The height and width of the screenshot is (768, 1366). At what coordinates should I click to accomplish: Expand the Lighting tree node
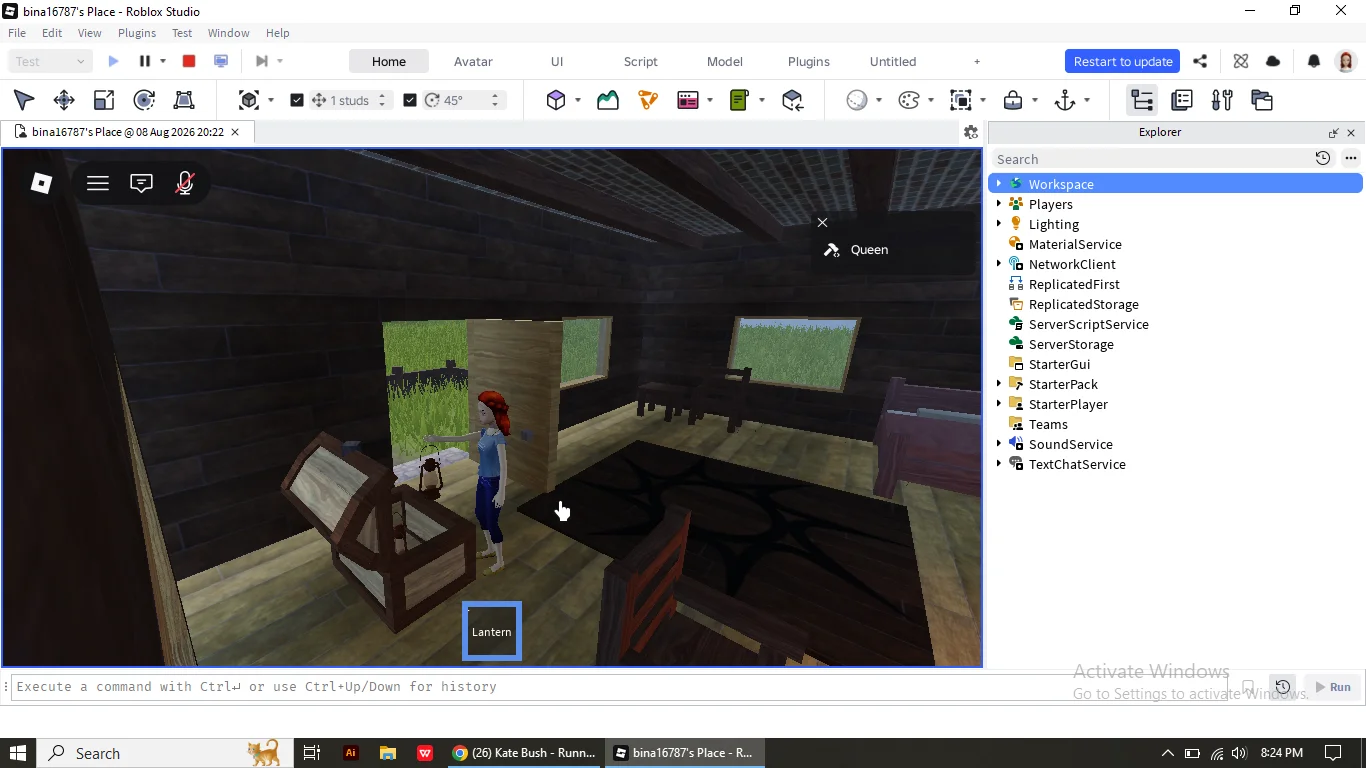(999, 224)
